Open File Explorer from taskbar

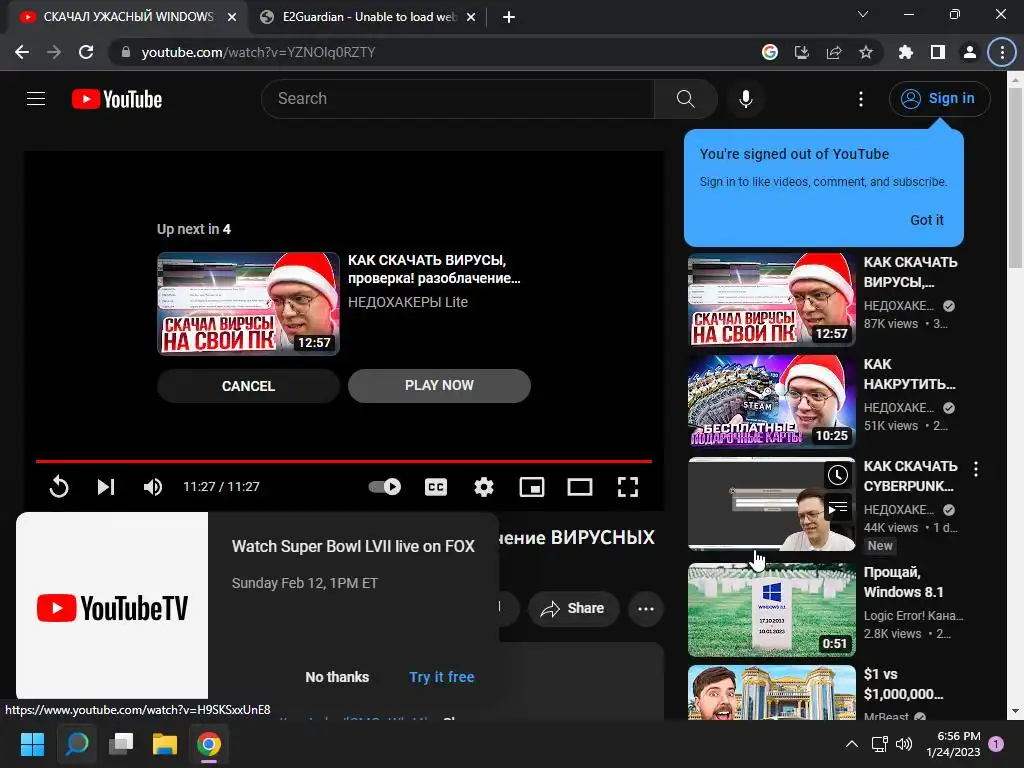point(165,744)
